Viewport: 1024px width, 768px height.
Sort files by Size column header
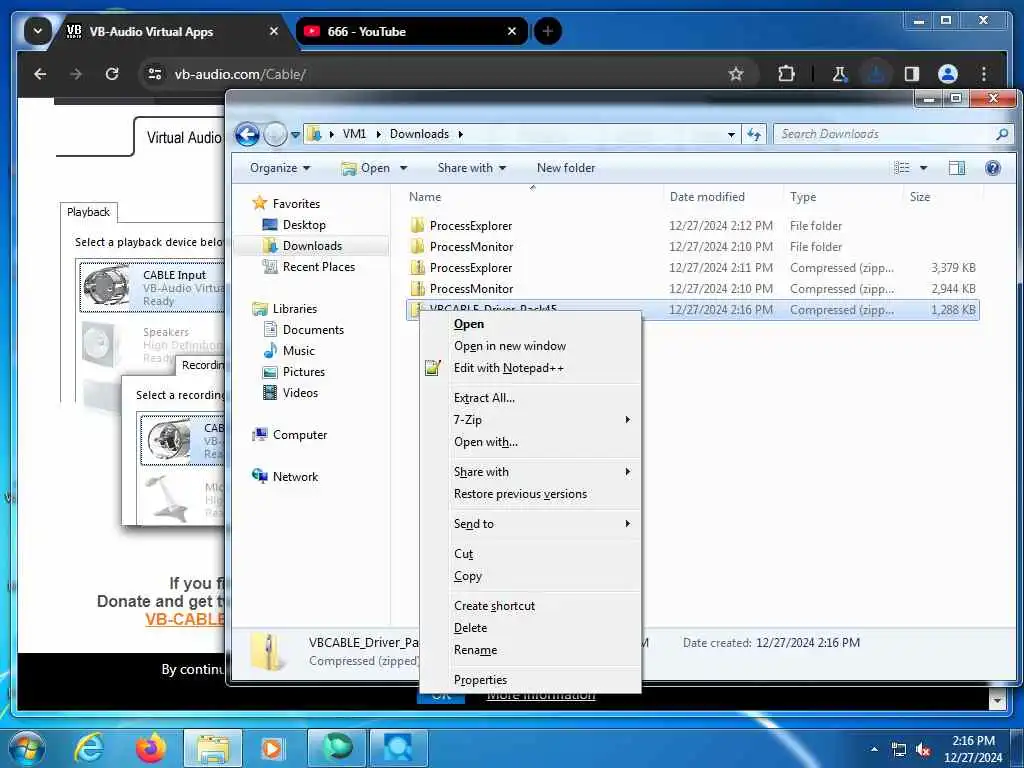point(920,197)
